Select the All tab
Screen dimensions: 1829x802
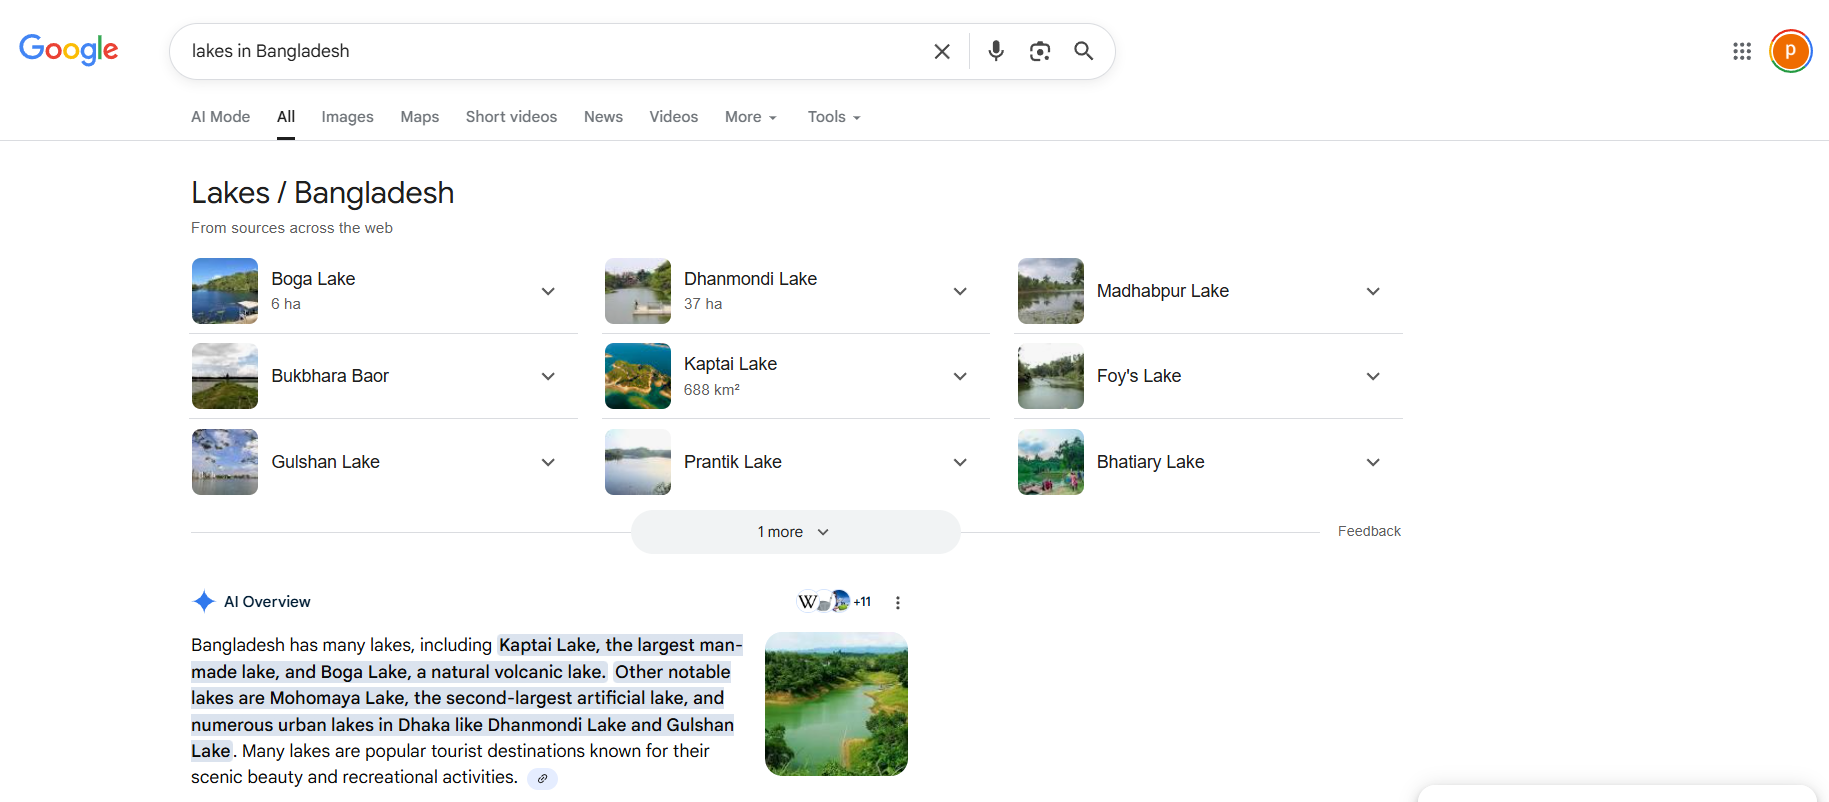click(x=286, y=117)
